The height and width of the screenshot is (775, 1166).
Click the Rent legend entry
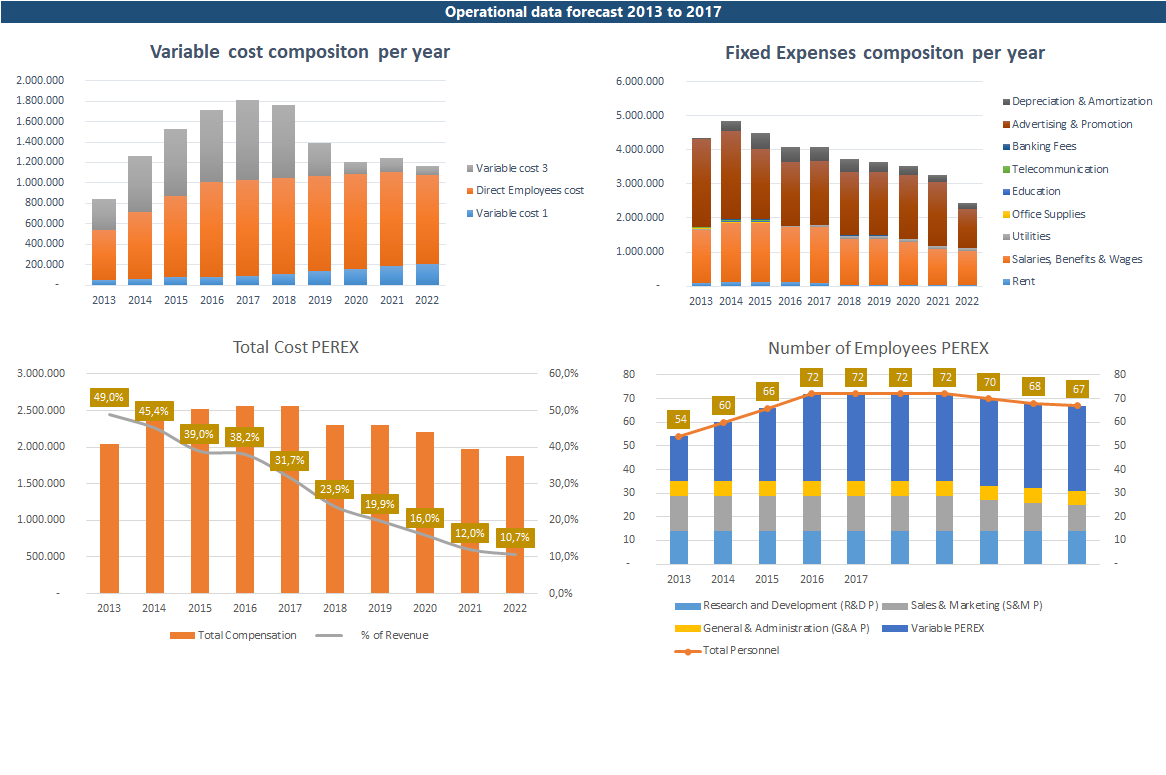click(x=1022, y=281)
